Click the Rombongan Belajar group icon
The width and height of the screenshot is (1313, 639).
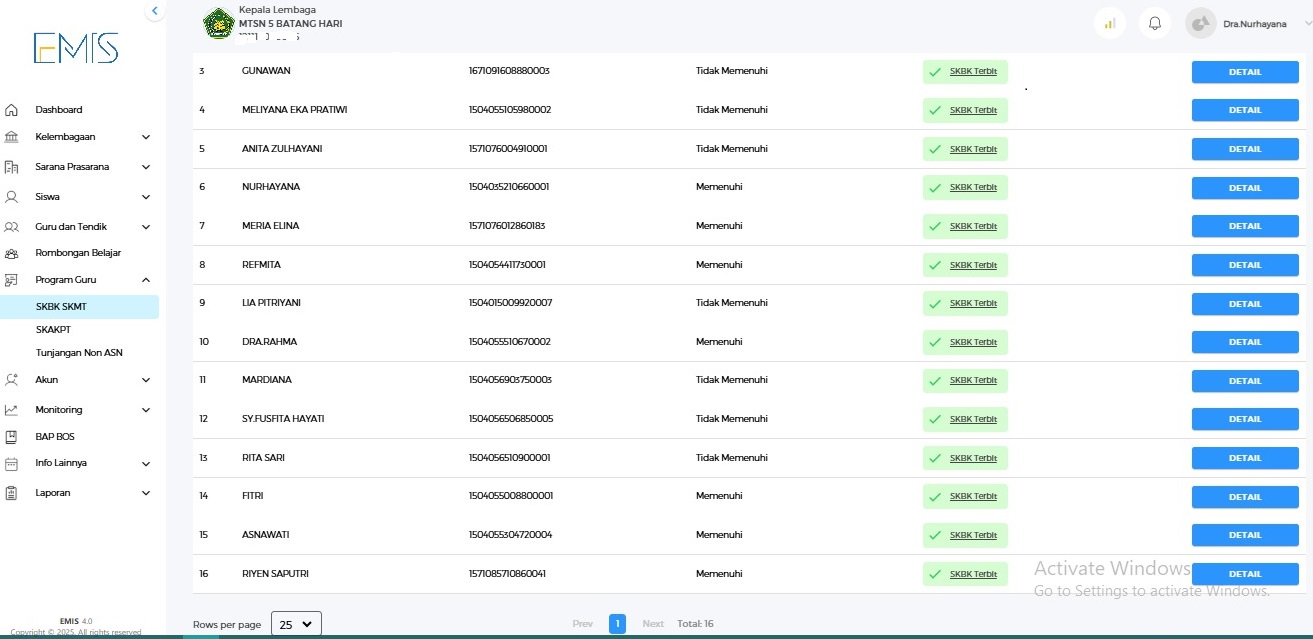click(12, 253)
